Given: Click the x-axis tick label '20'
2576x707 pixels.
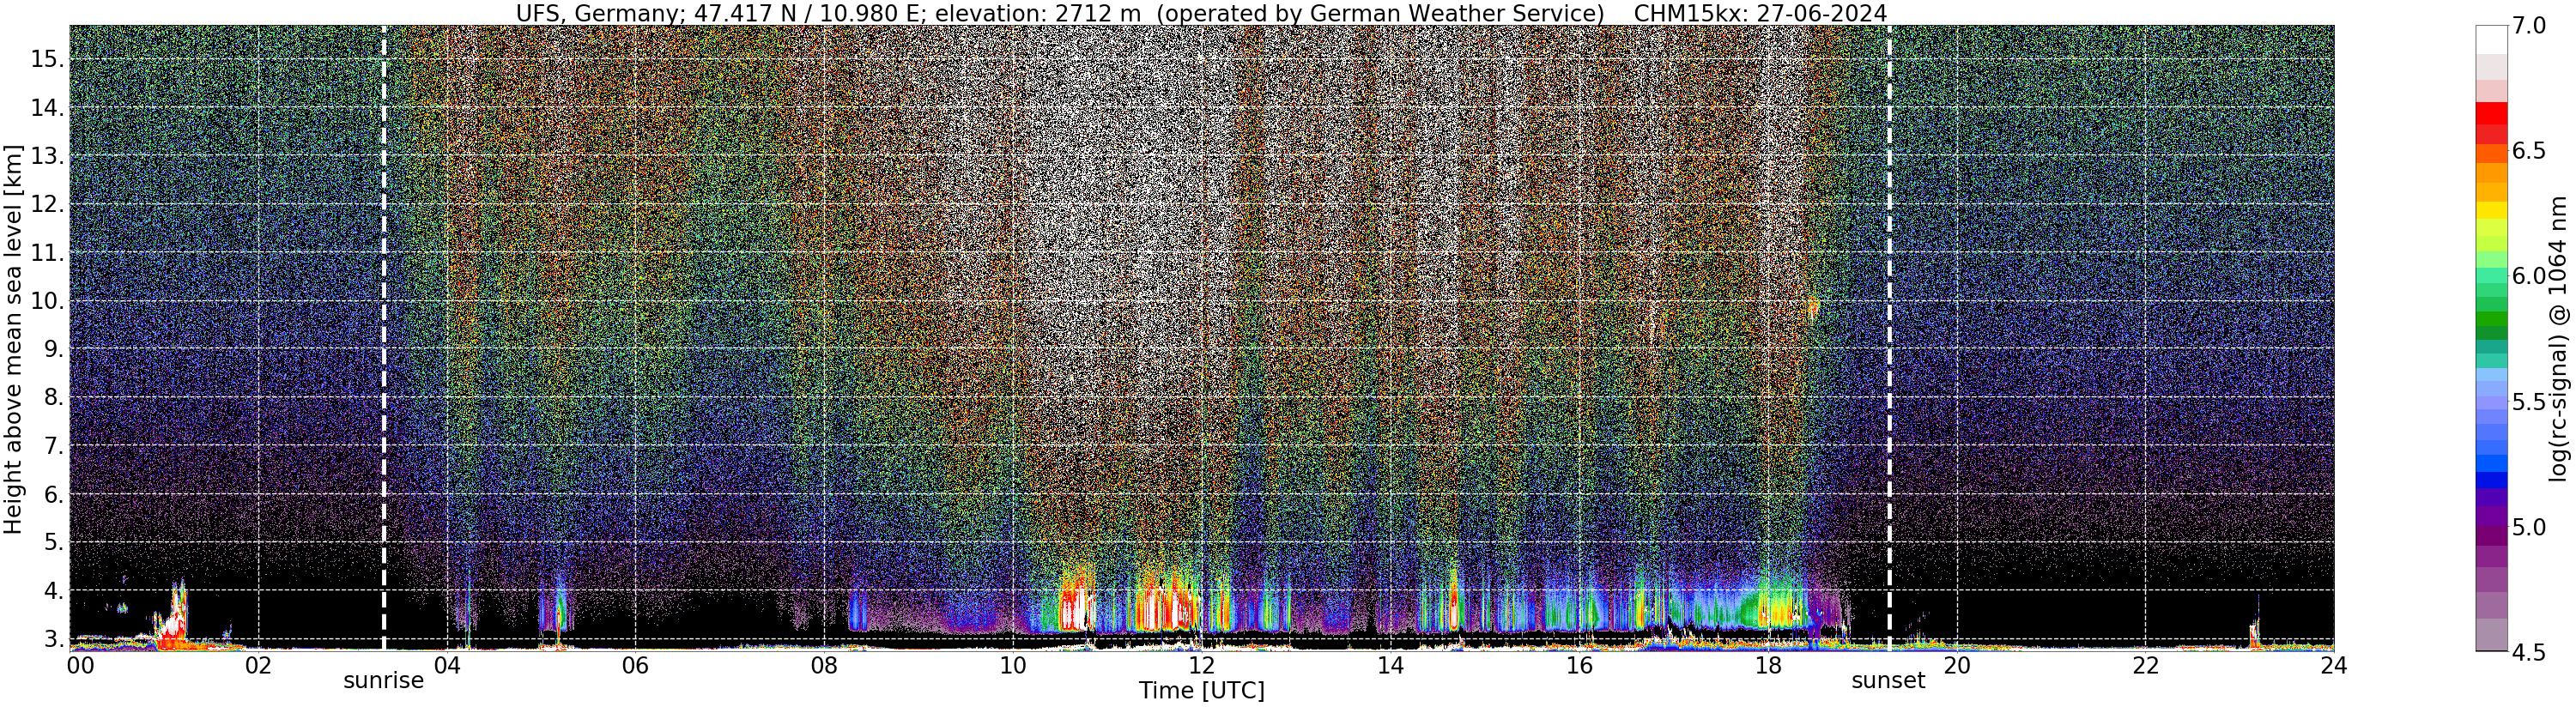Looking at the screenshot, I should tap(1957, 666).
